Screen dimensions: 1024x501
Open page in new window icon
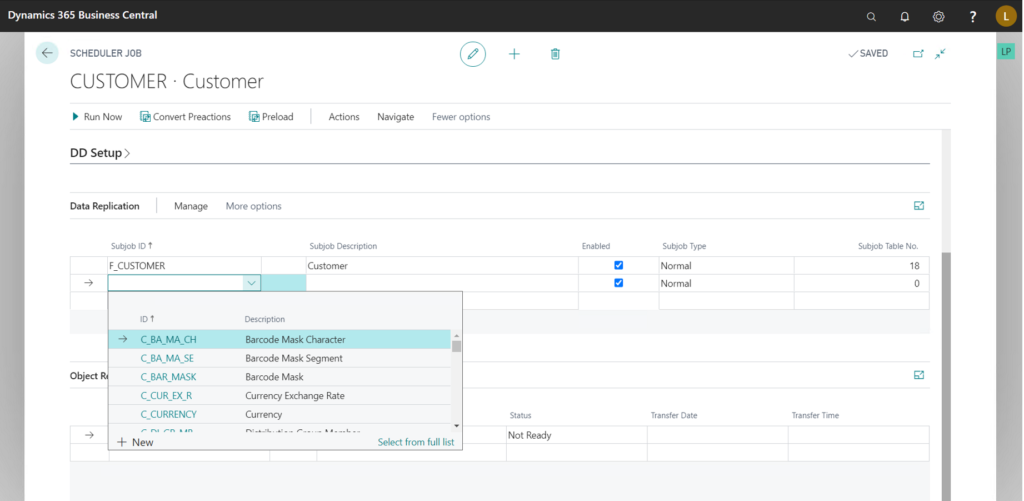[918, 54]
